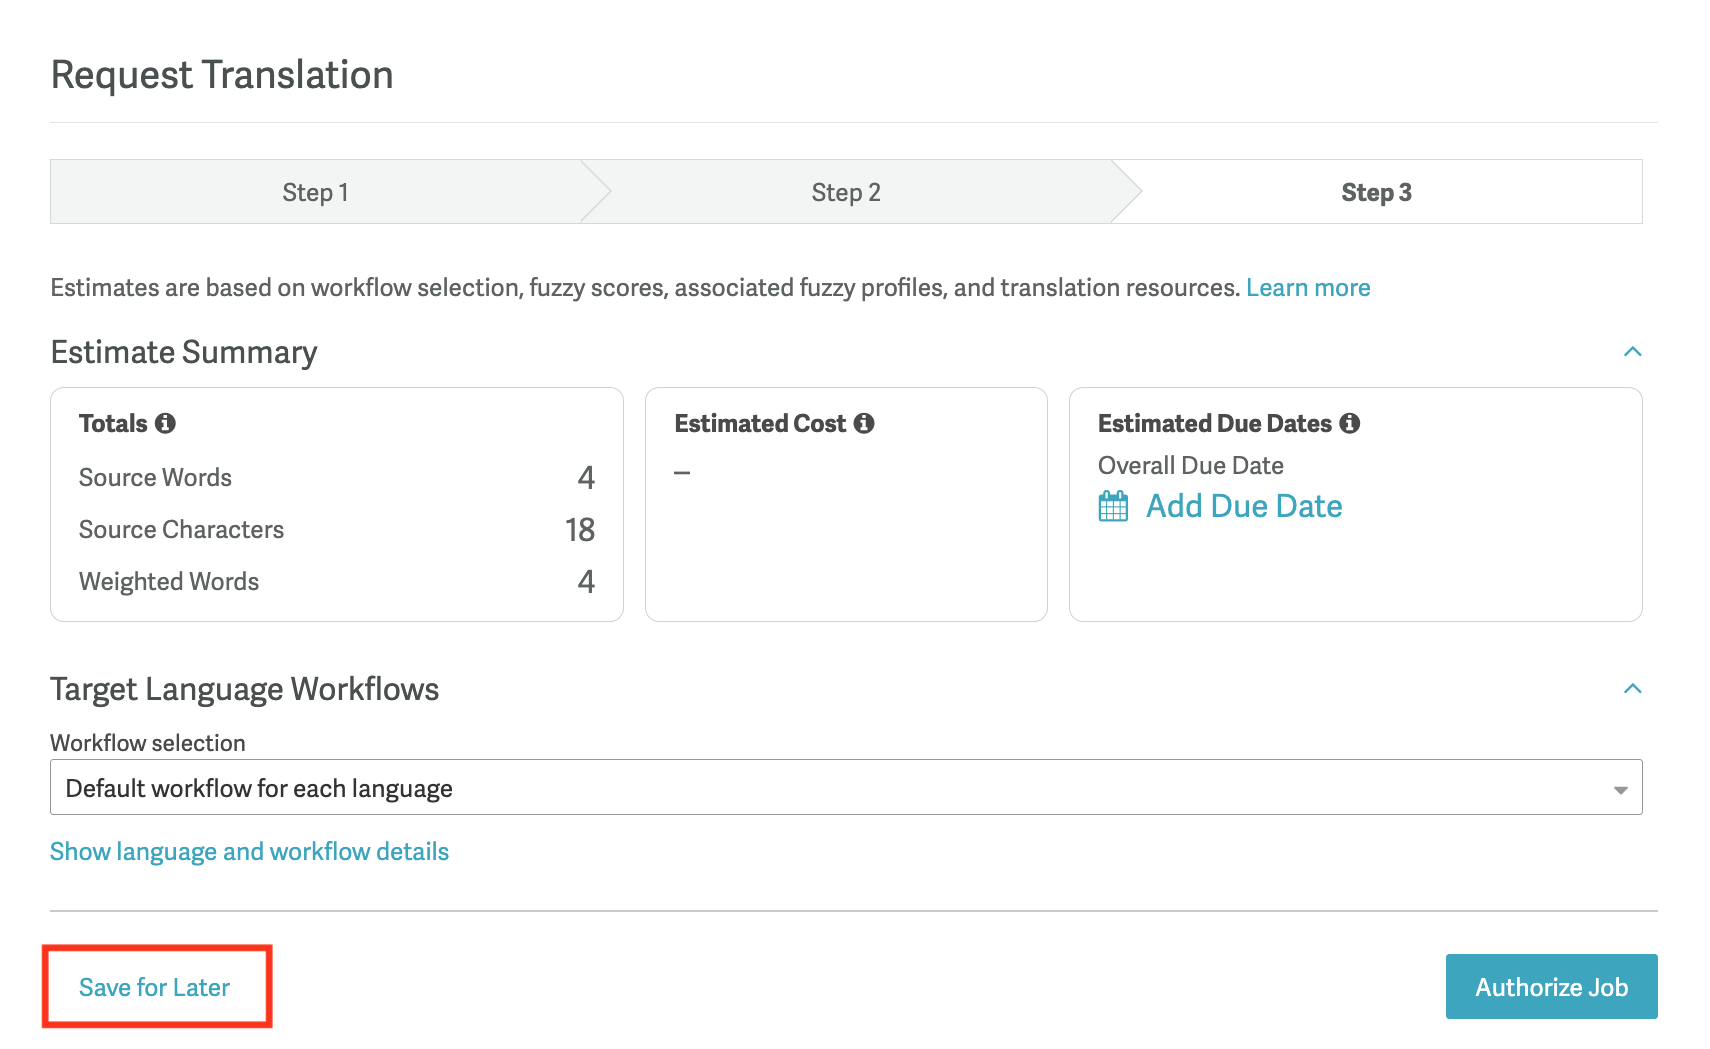Click the Add Due Date link

click(x=1243, y=506)
